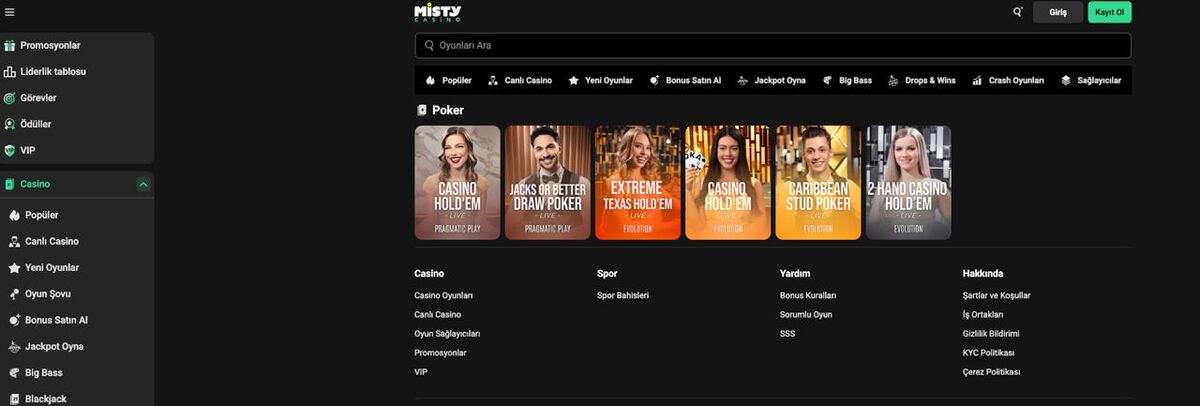Open Caribbean Stud Poker game thumbnail
Viewport: 1200px width, 406px height.
pyautogui.click(x=818, y=182)
